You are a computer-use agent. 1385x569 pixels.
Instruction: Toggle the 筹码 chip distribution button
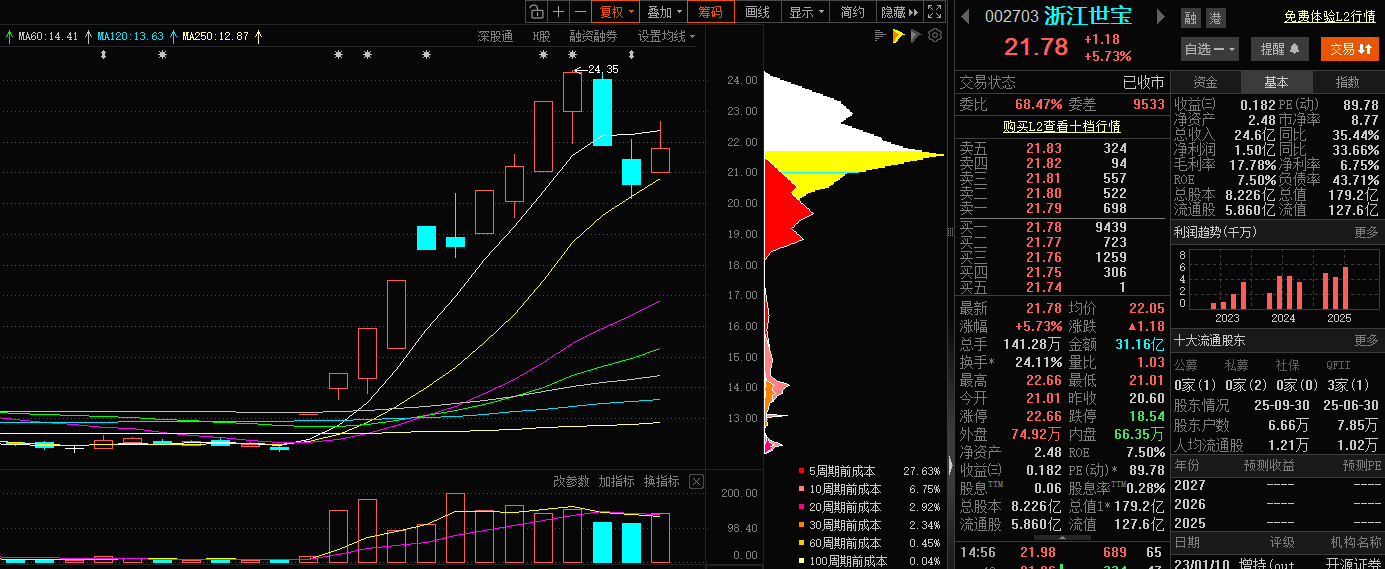click(x=711, y=12)
